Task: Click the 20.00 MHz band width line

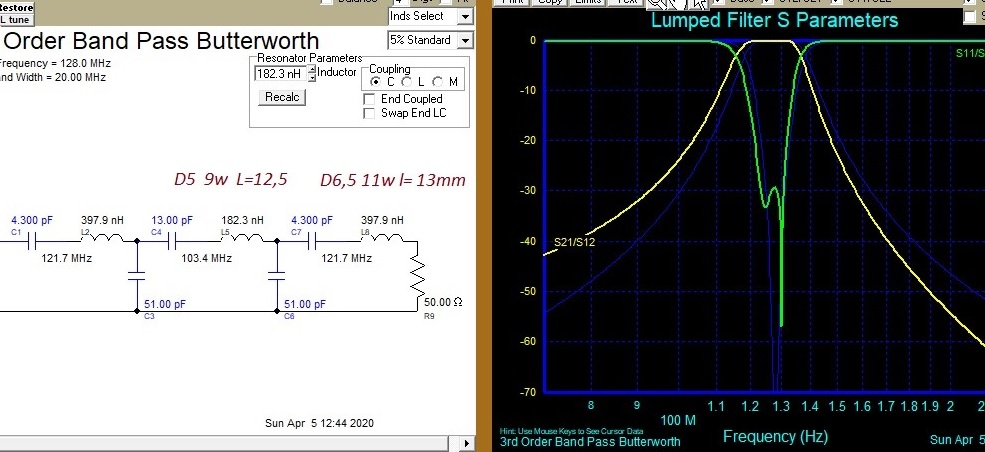Action: pyautogui.click(x=53, y=78)
